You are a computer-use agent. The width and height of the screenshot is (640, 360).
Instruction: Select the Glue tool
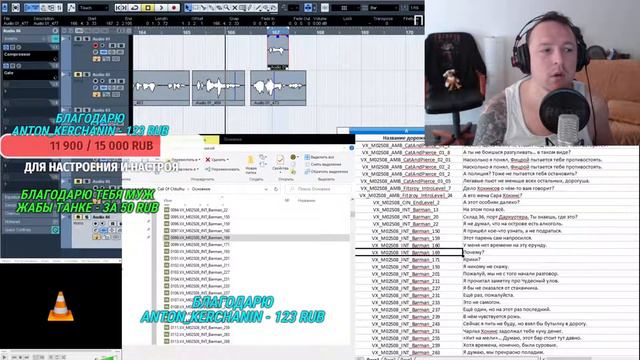211,8
